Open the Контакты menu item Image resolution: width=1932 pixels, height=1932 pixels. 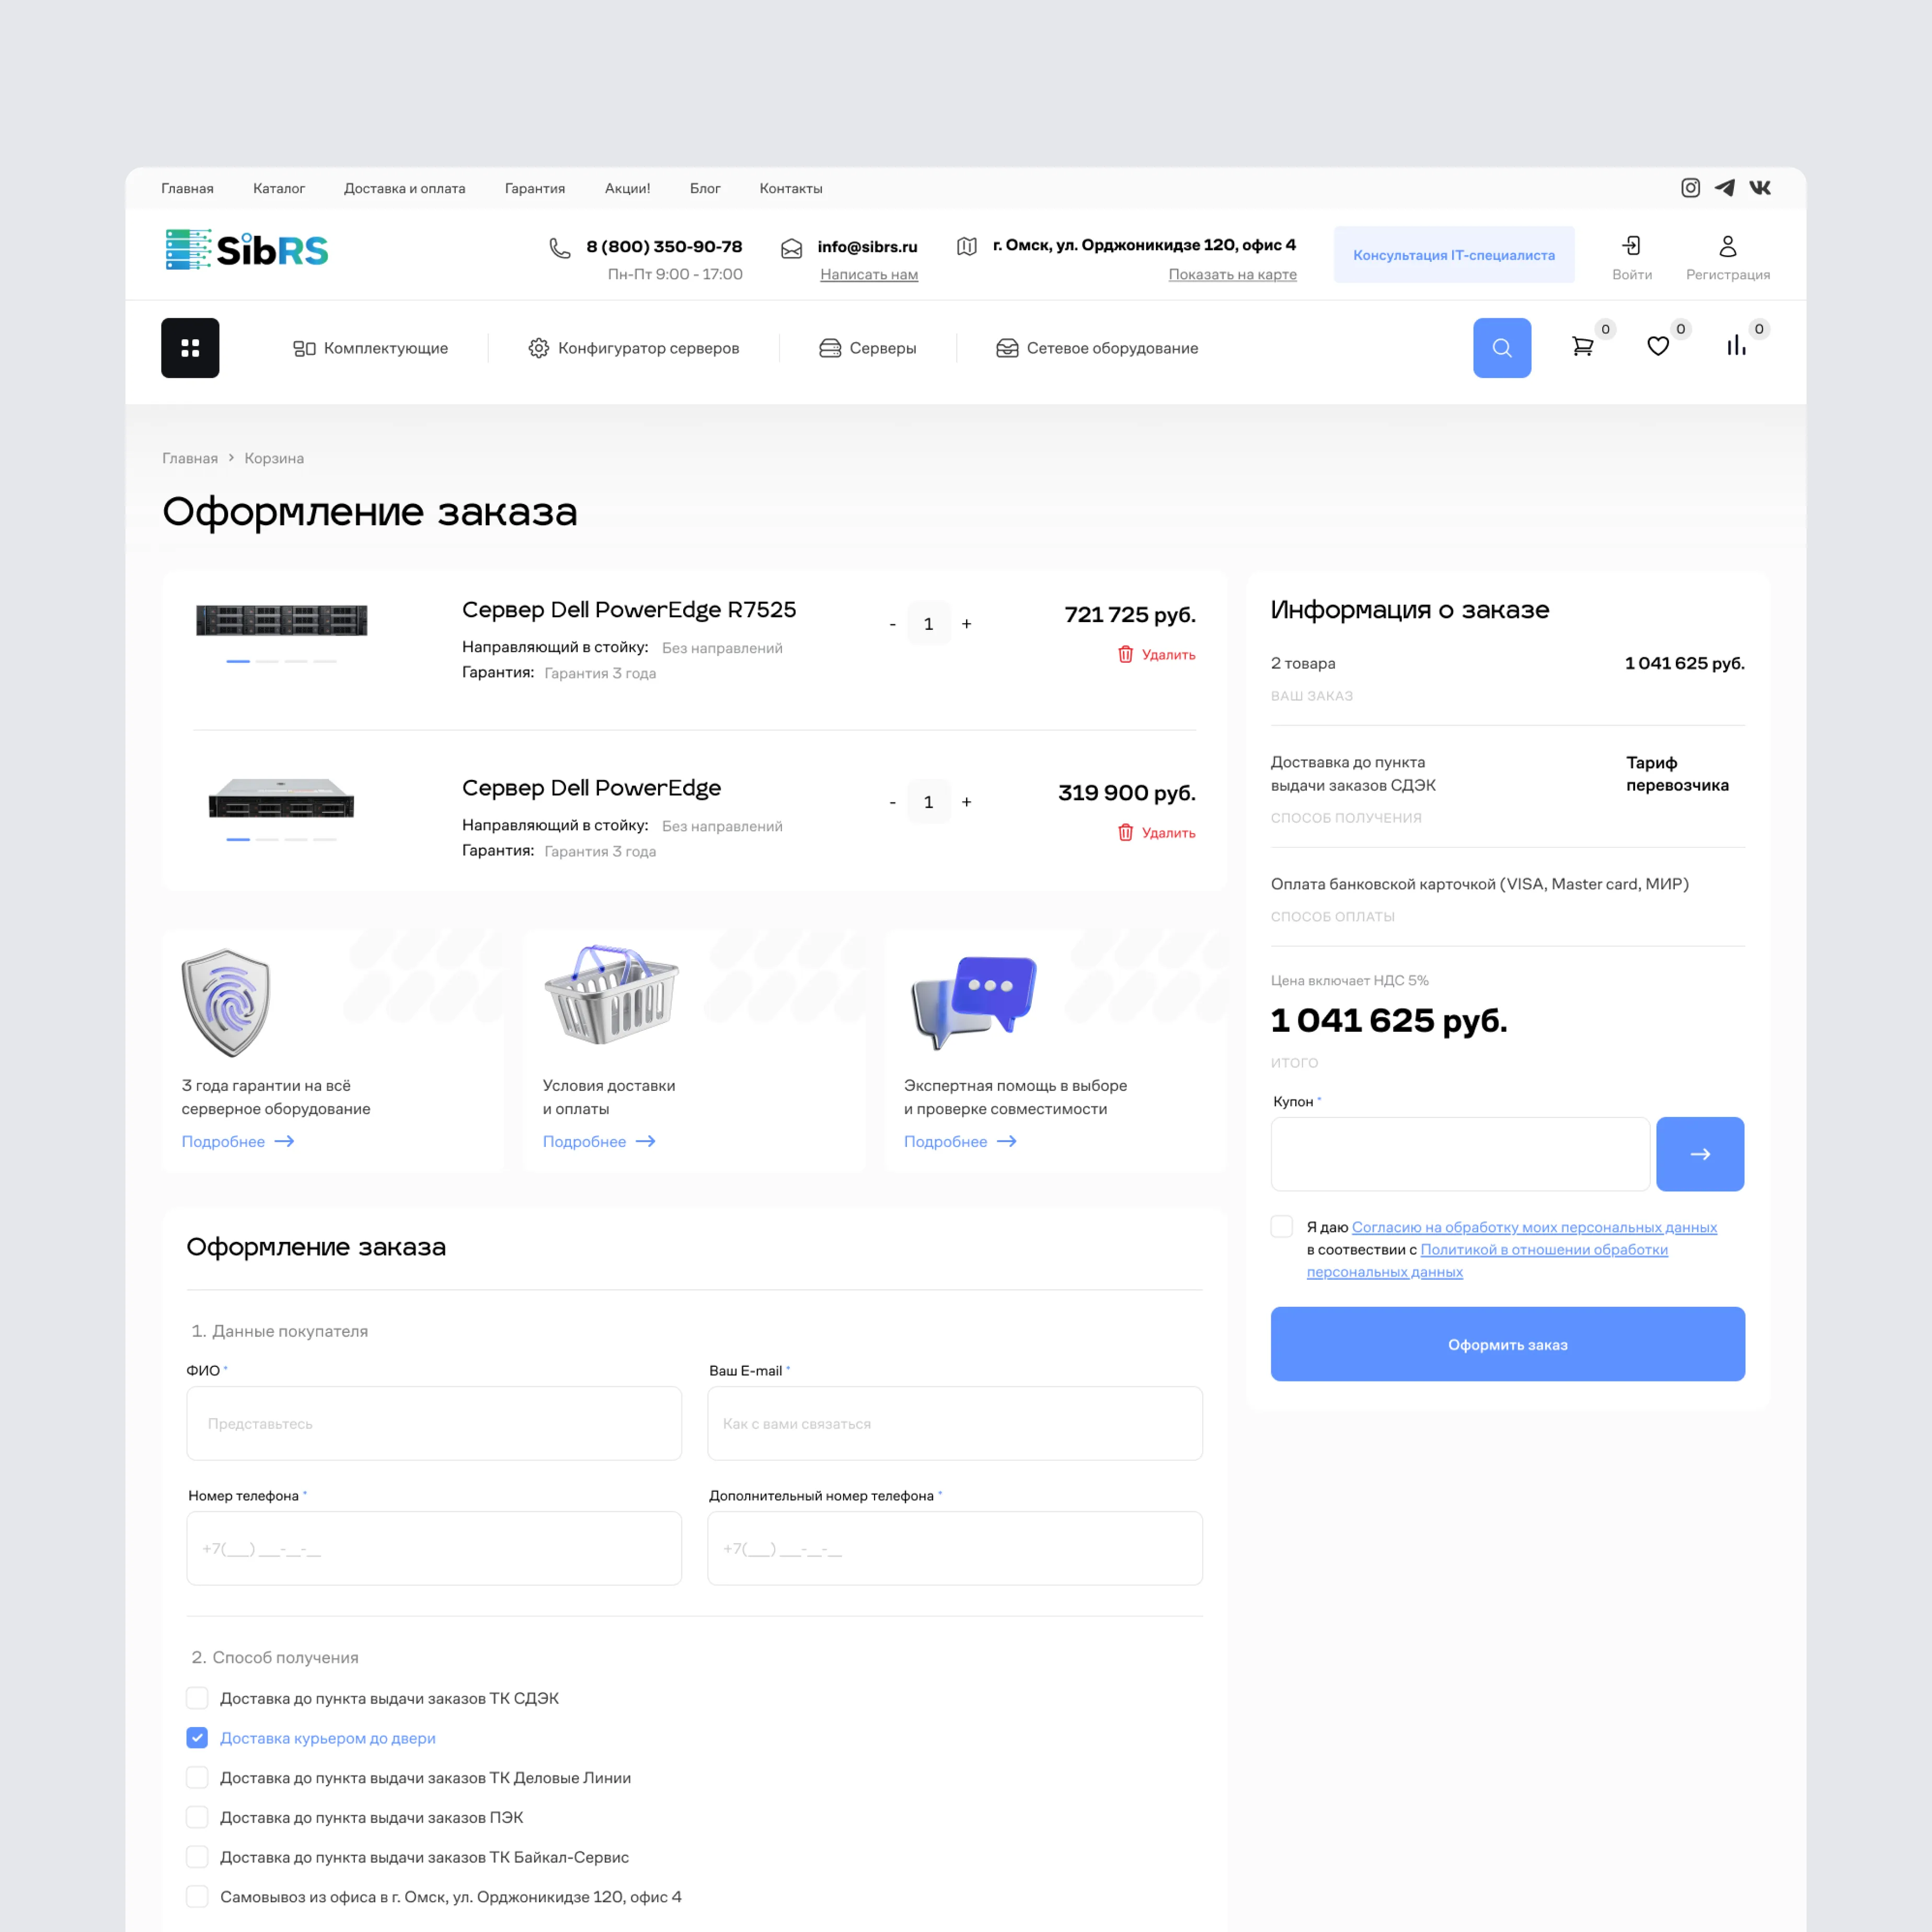coord(791,188)
